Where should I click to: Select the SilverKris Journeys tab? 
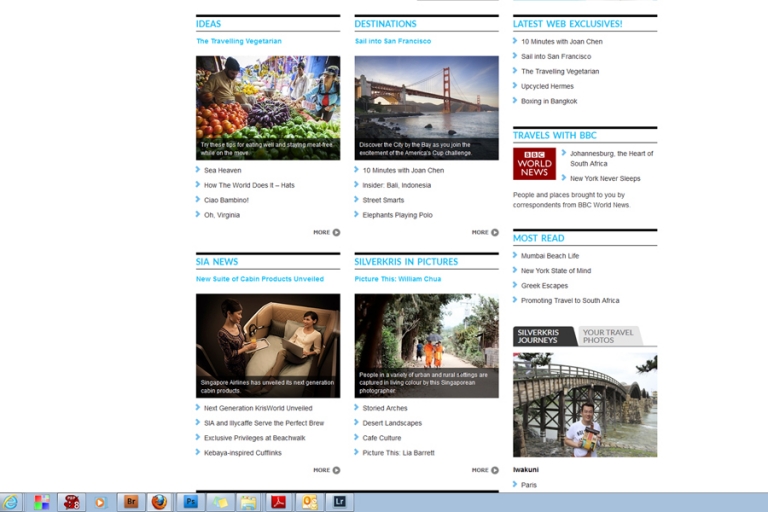tap(544, 336)
